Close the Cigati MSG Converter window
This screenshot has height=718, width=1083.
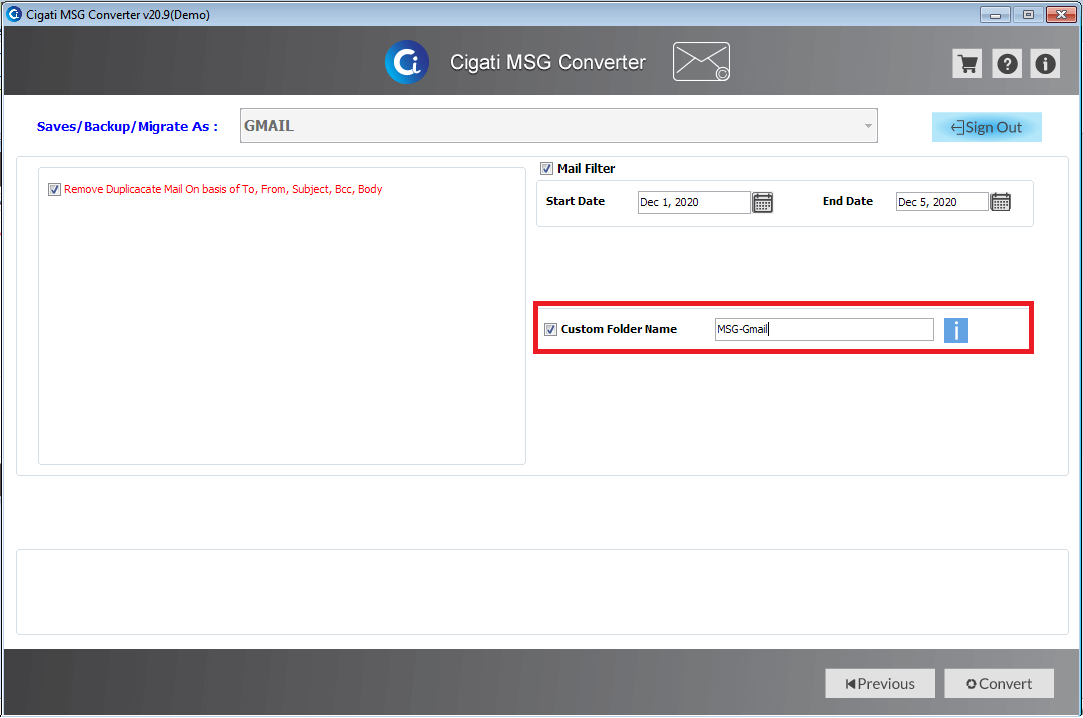(x=1062, y=14)
